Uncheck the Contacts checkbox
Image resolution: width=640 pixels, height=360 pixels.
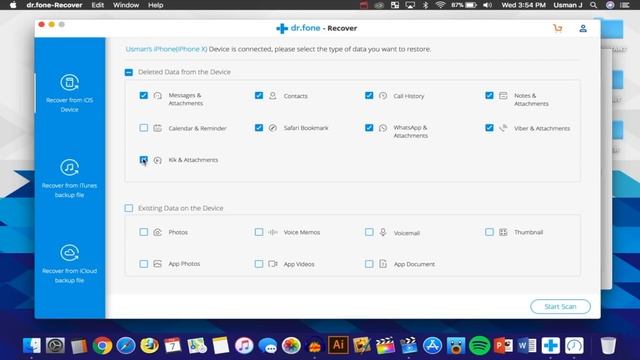pos(259,96)
